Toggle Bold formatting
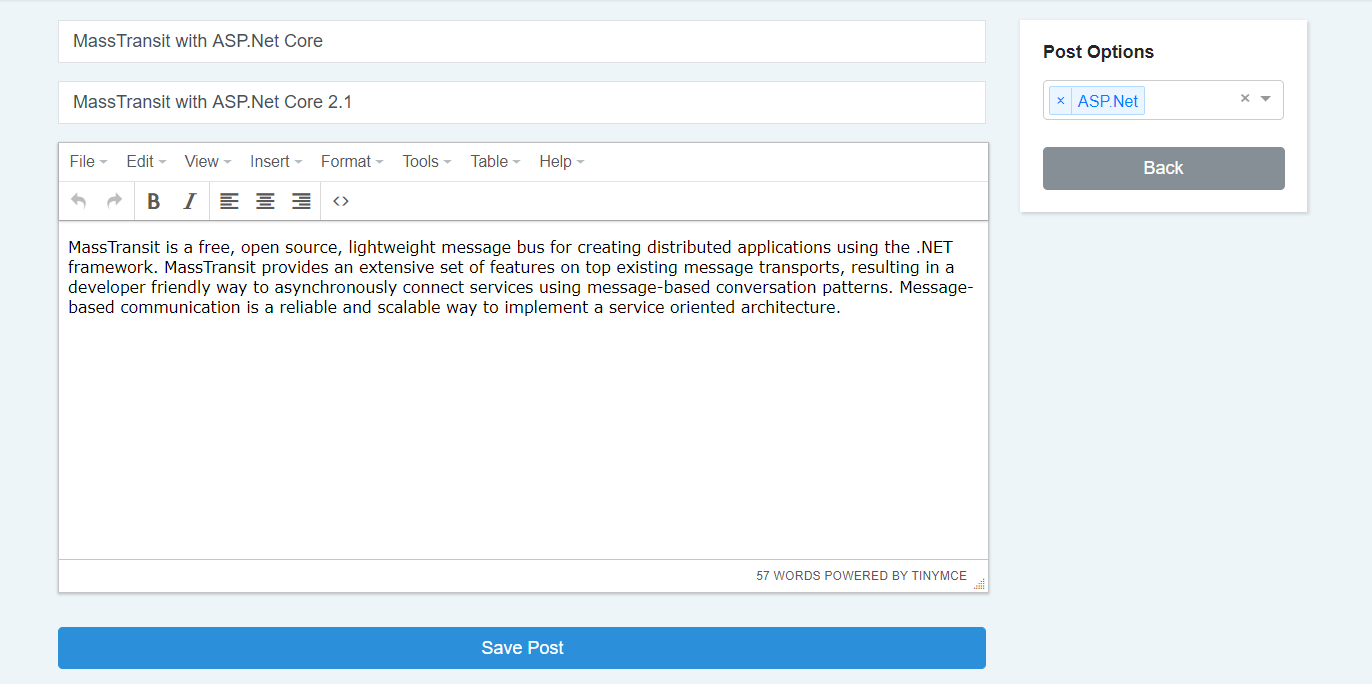Viewport: 1372px width, 684px height. [154, 201]
